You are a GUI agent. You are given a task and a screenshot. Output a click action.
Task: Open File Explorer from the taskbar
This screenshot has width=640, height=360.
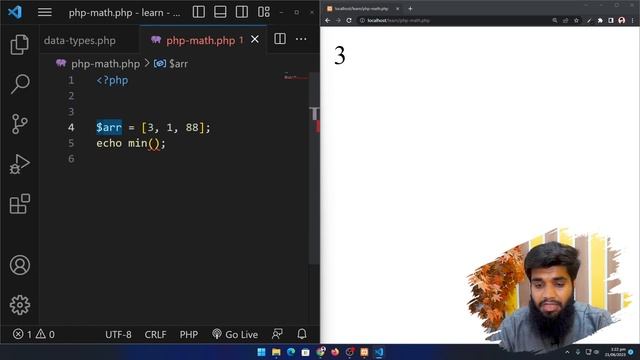[276, 352]
